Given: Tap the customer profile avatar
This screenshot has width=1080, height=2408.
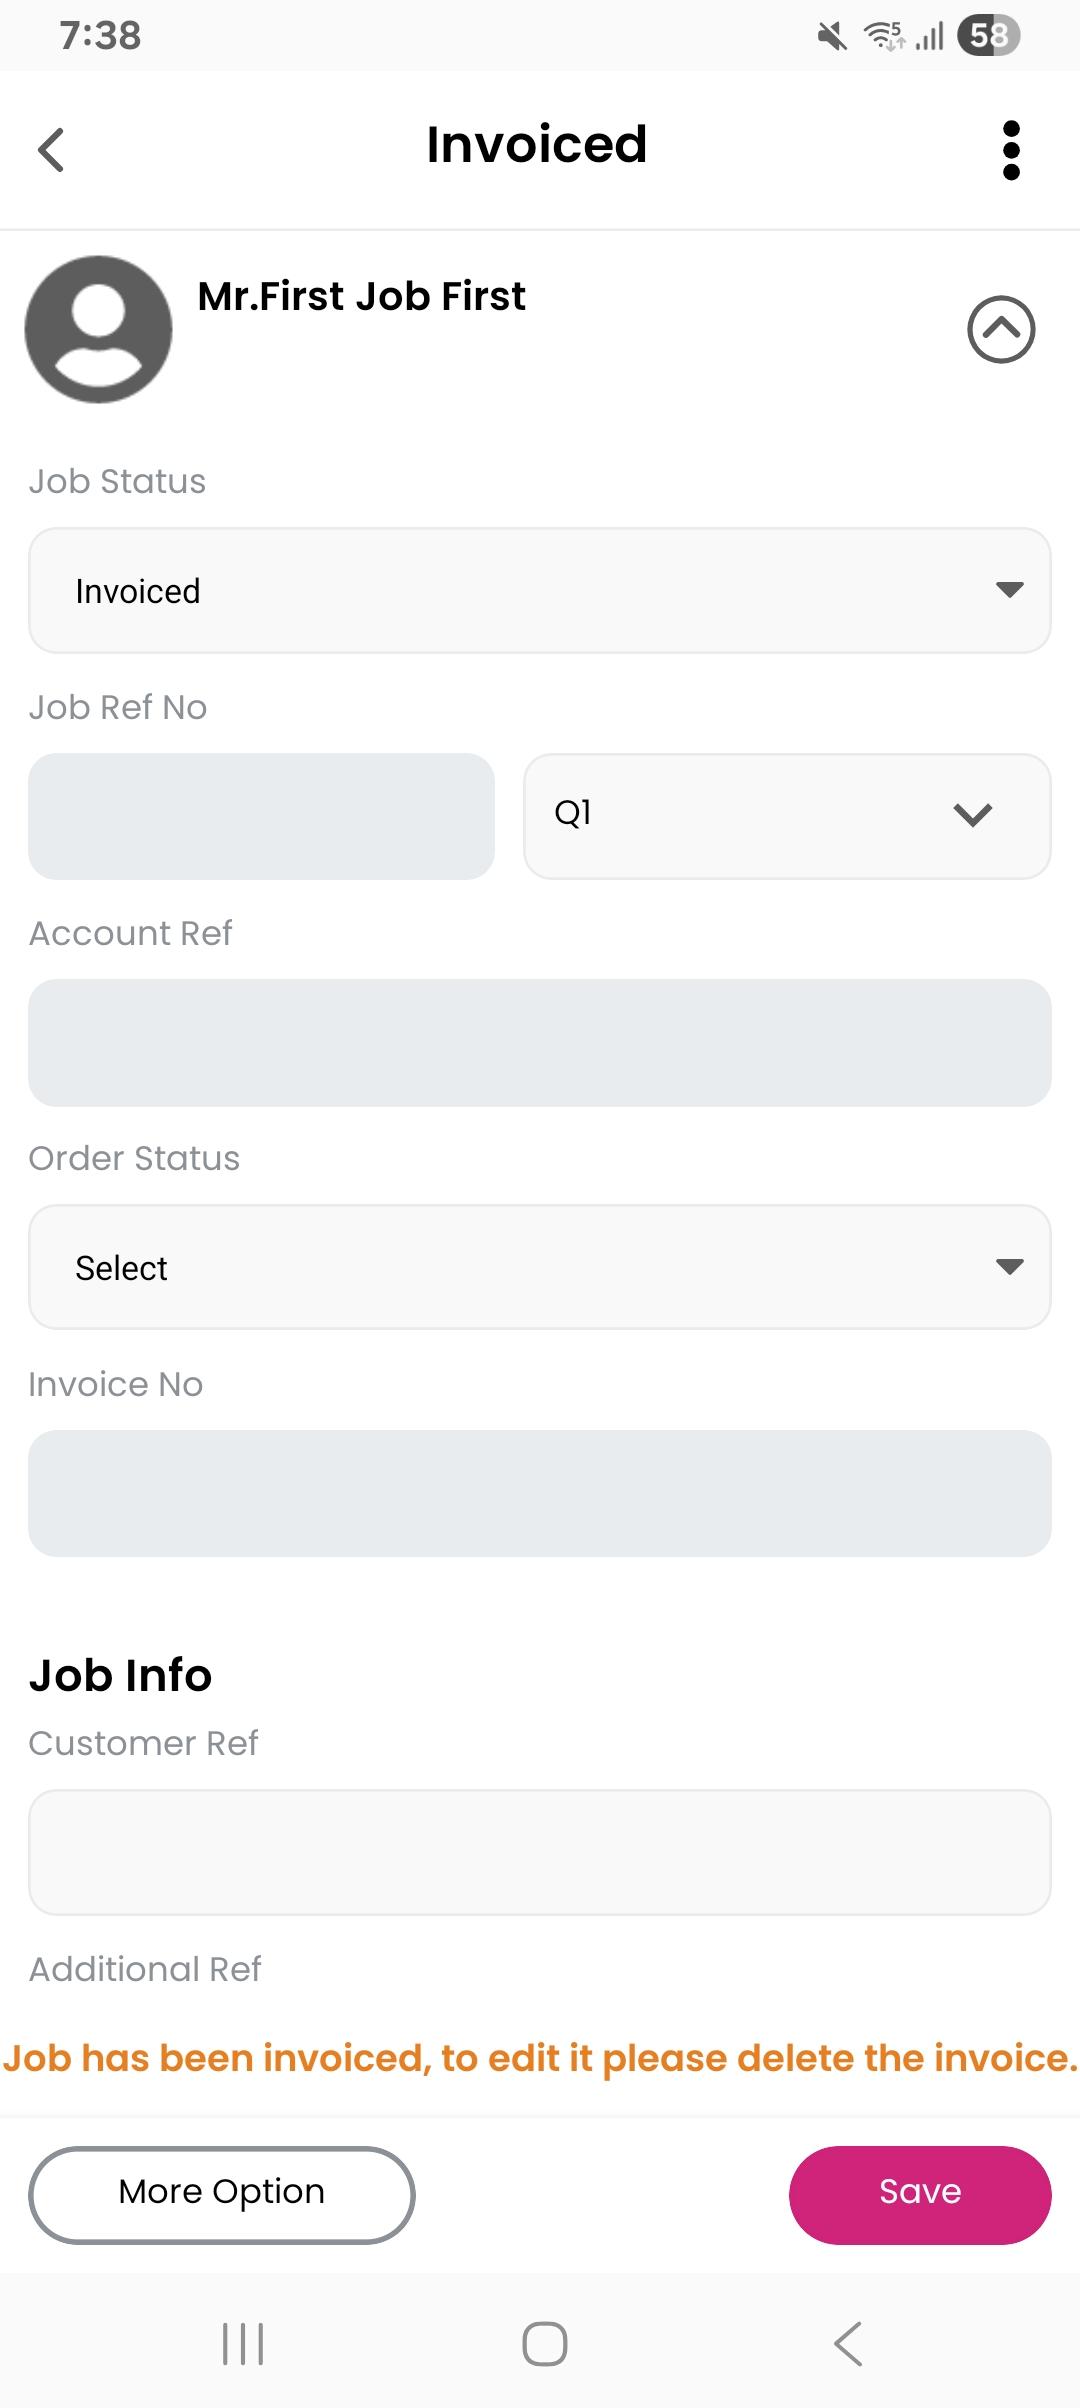Looking at the screenshot, I should click(98, 330).
